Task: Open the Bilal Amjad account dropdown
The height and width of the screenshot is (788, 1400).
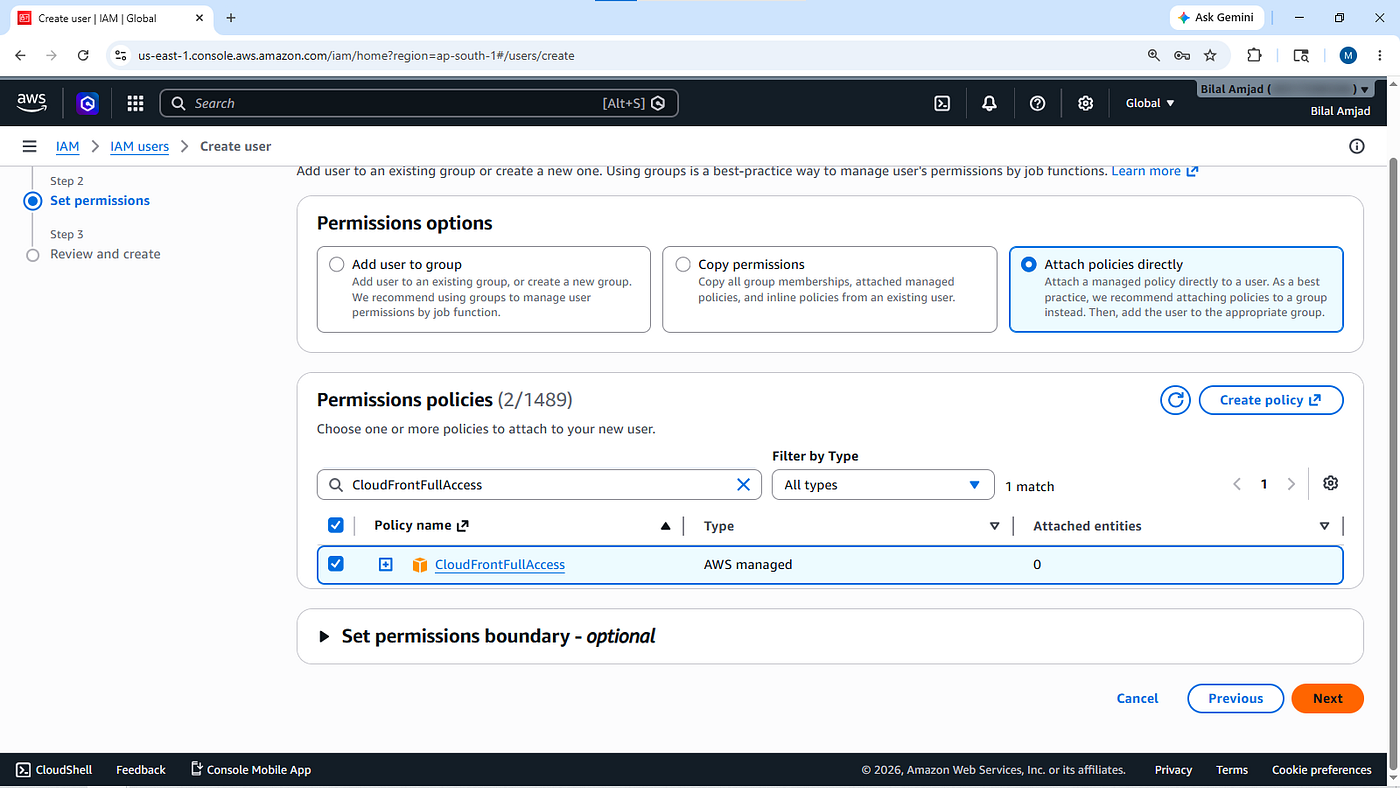Action: [x=1284, y=90]
